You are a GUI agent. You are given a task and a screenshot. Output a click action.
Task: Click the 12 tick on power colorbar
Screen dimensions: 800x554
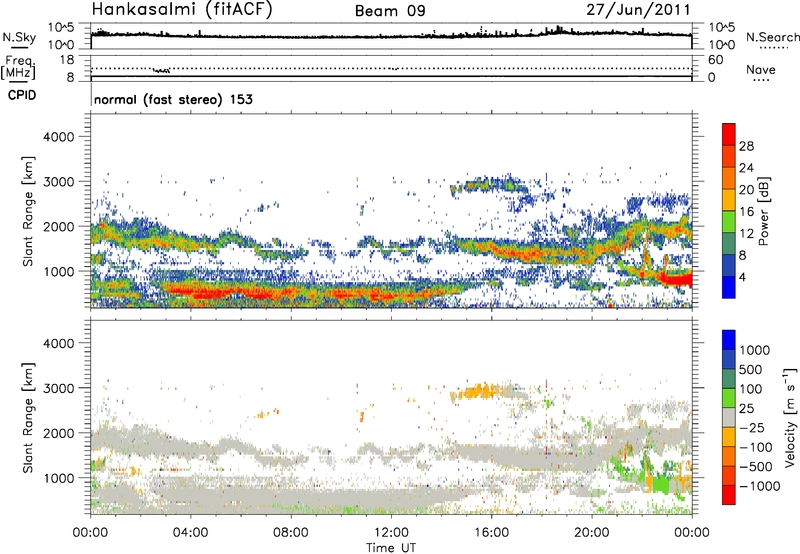click(x=746, y=234)
